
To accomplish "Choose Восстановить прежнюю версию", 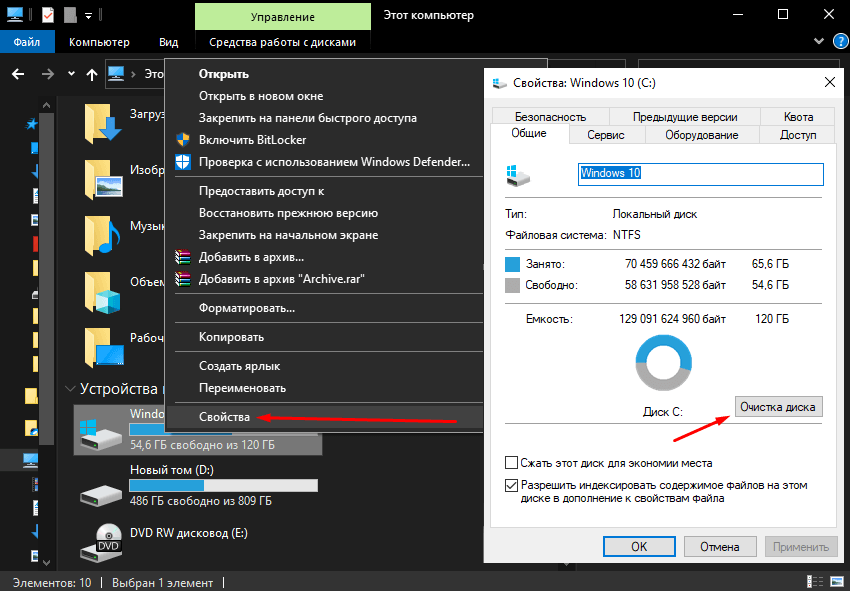I will (288, 213).
